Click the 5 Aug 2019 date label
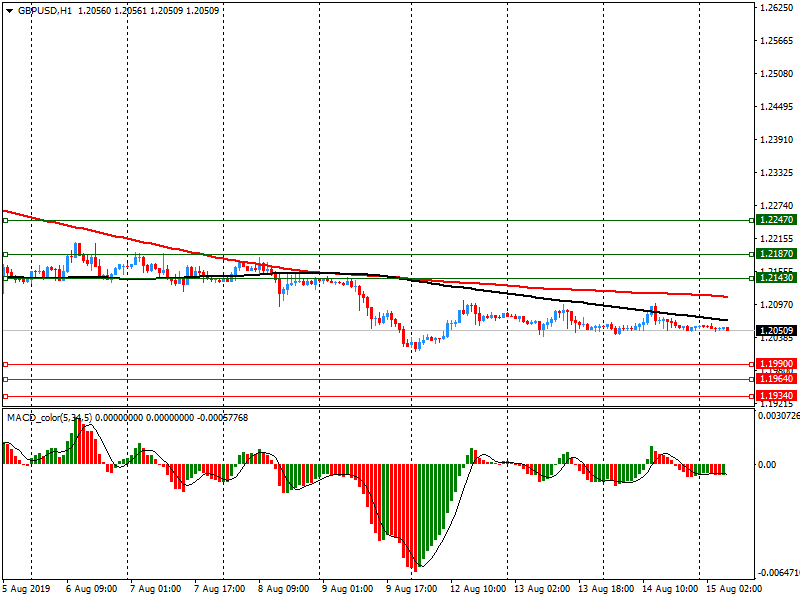Screen dimensions: 800x600 [27, 589]
